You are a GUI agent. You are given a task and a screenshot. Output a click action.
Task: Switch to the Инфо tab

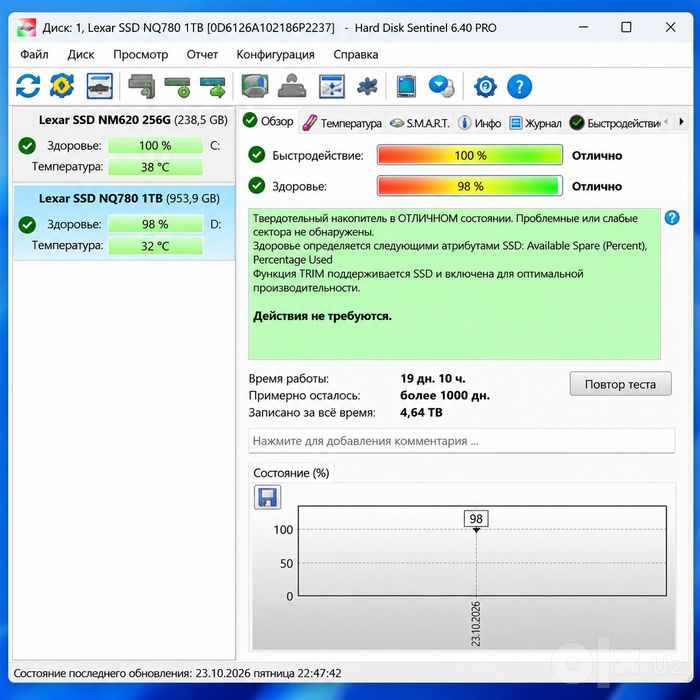[x=479, y=123]
